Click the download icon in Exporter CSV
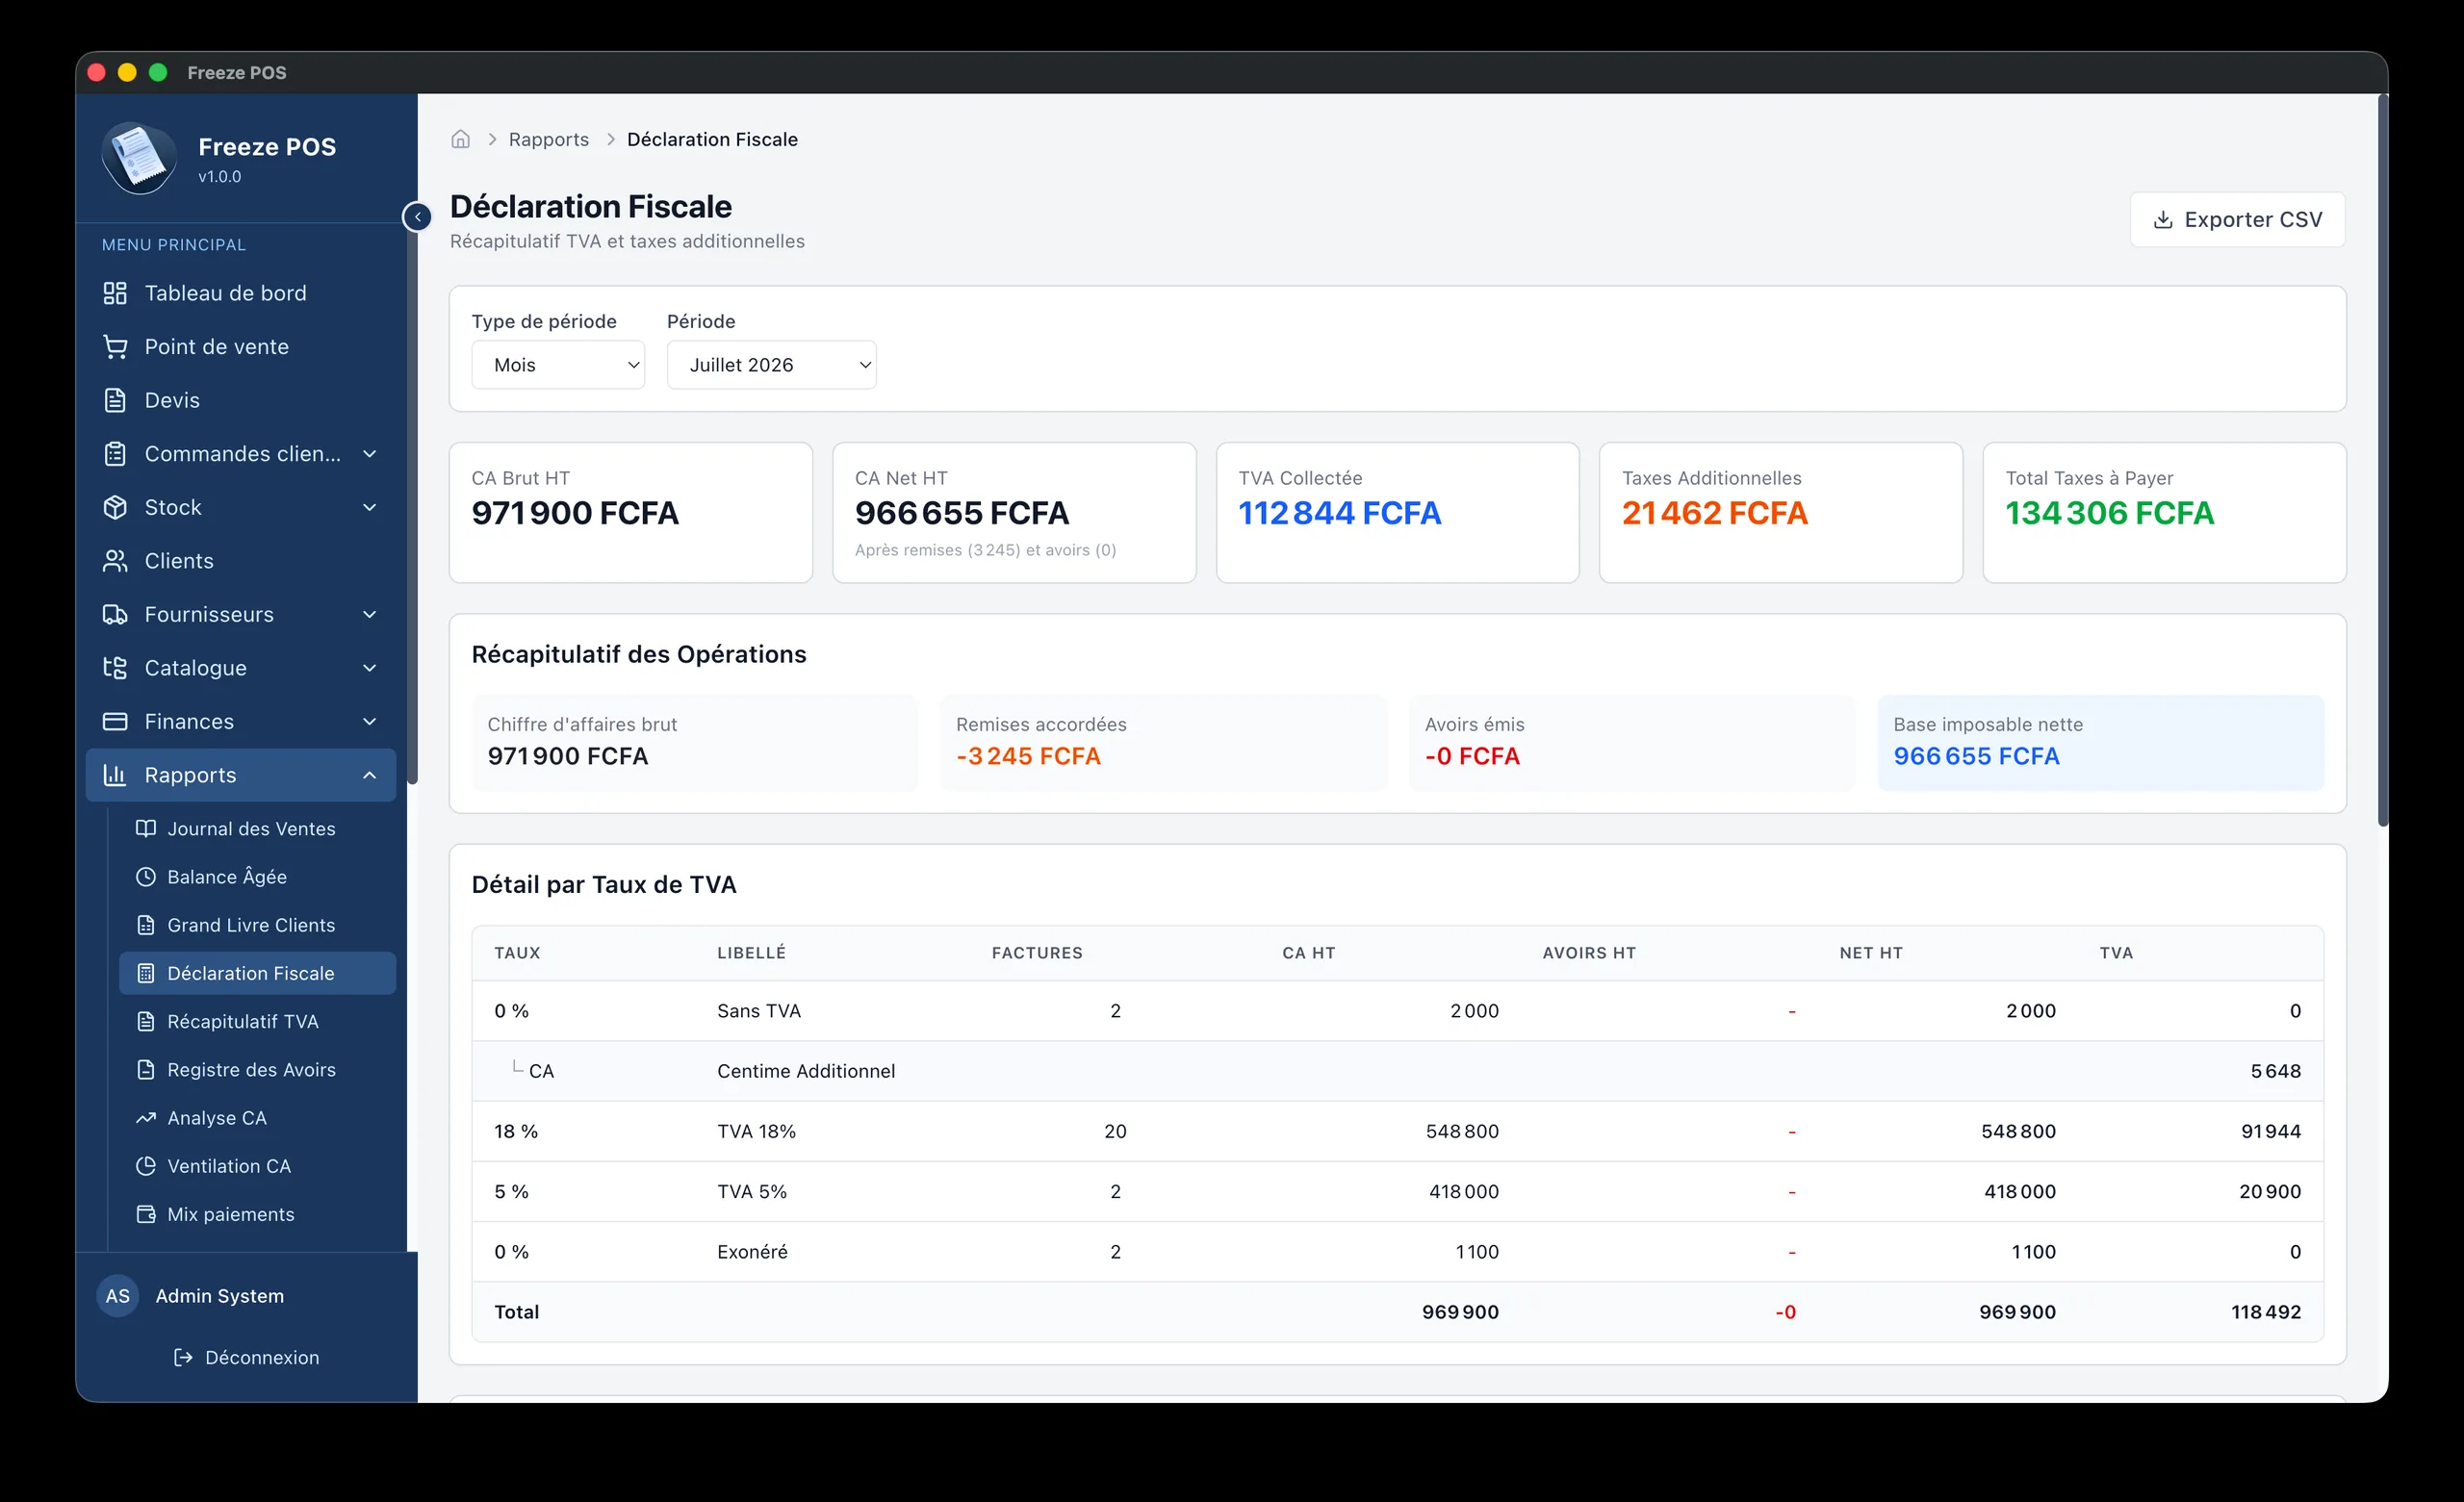Screen dimensions: 2464x1502 [x=2163, y=220]
